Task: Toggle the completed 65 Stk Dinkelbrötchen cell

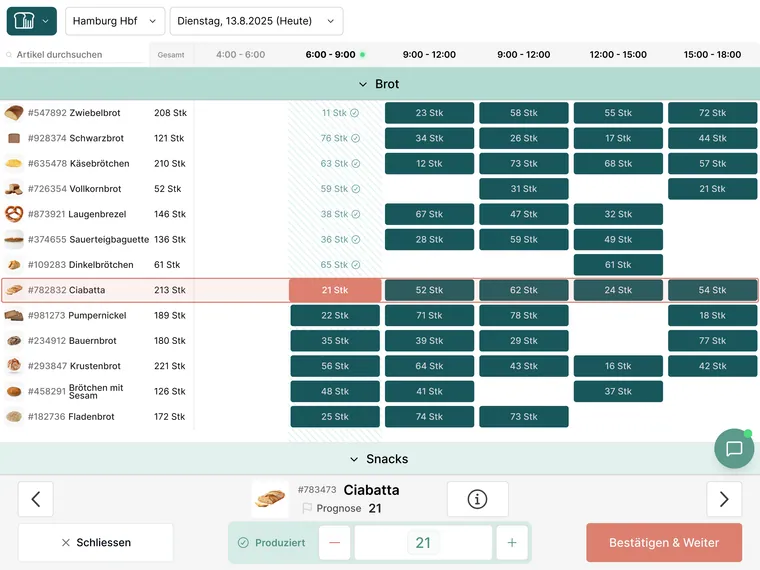Action: (x=340, y=265)
